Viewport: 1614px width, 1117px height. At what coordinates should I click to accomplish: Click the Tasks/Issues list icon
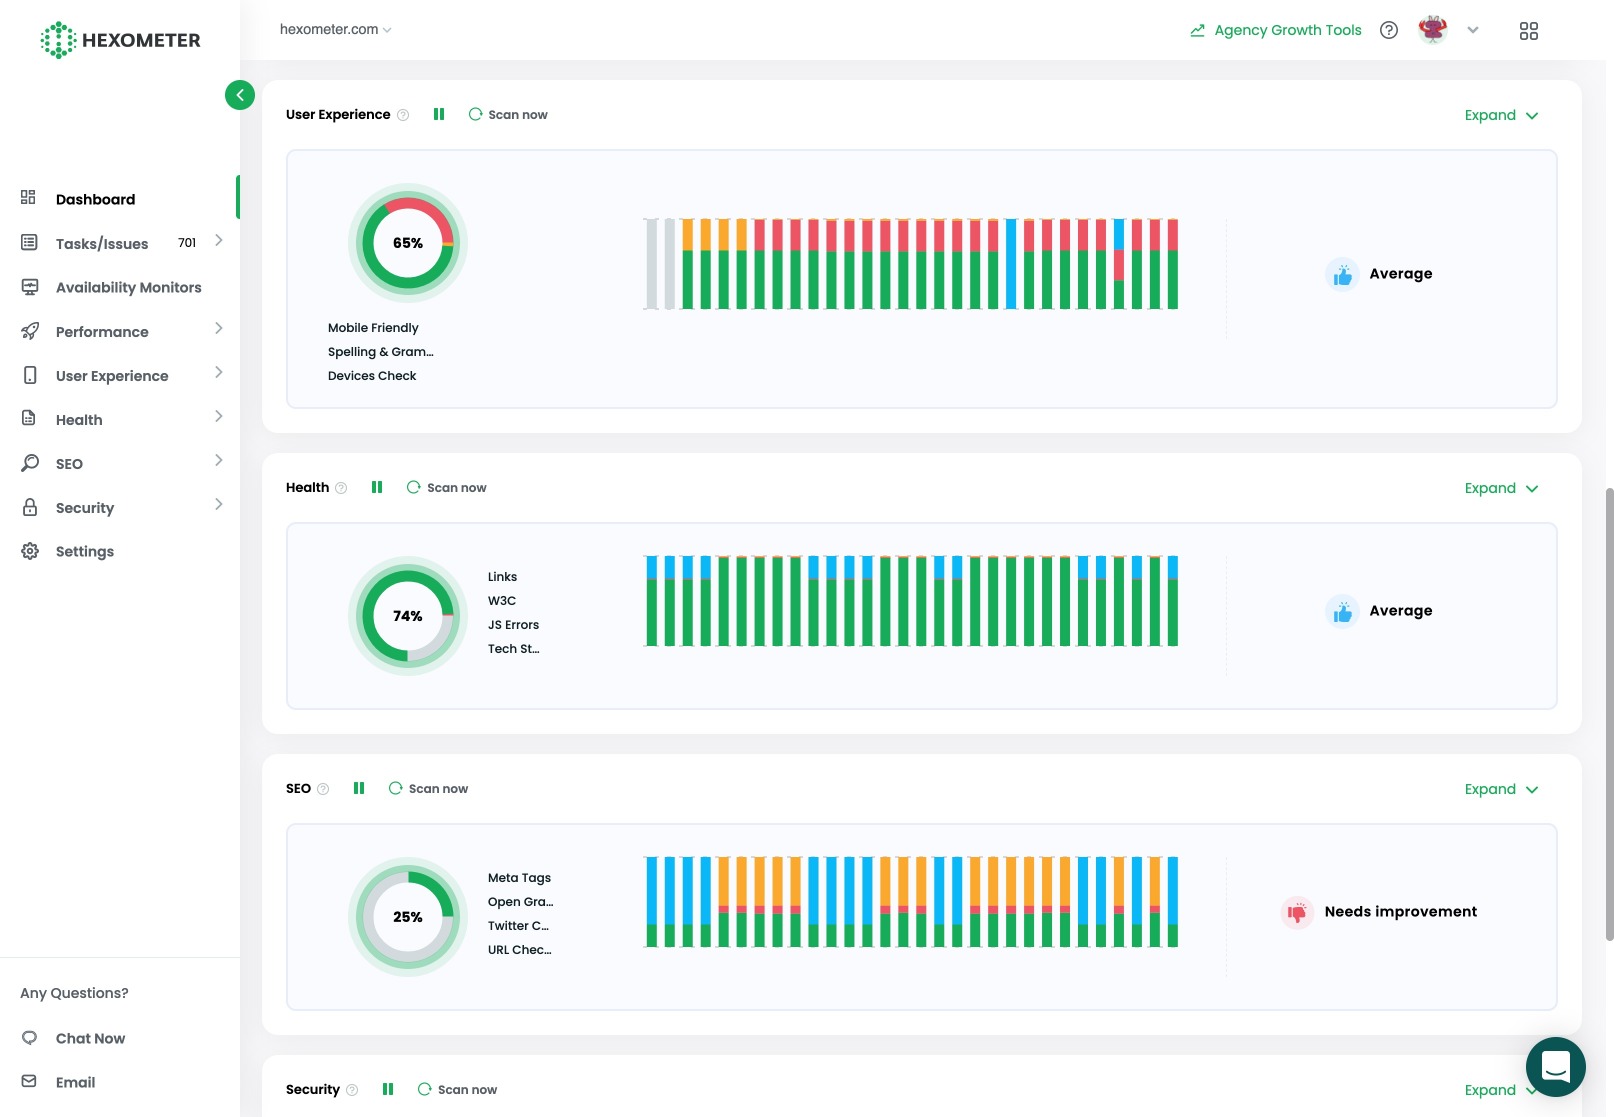(x=29, y=242)
